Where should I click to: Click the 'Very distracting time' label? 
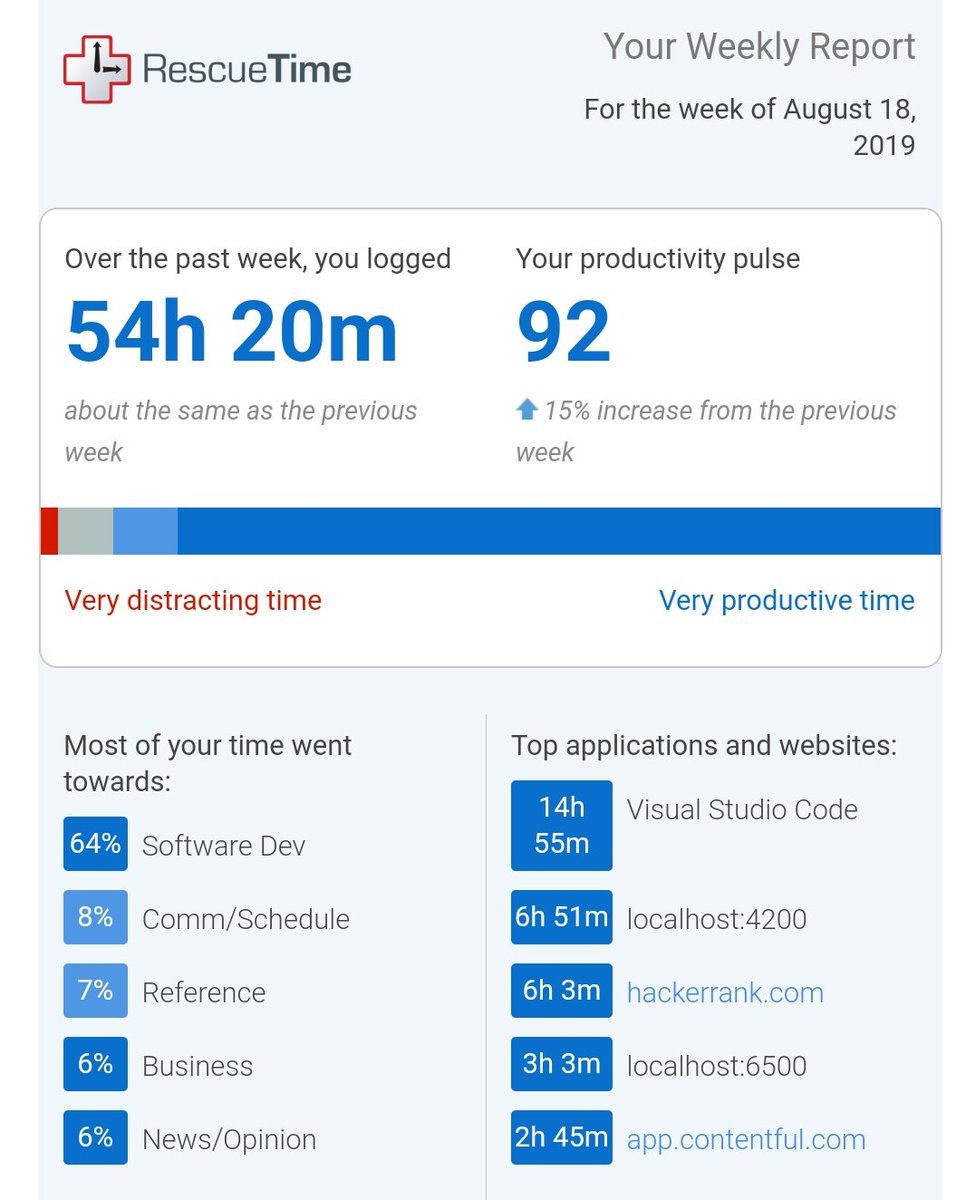(193, 600)
